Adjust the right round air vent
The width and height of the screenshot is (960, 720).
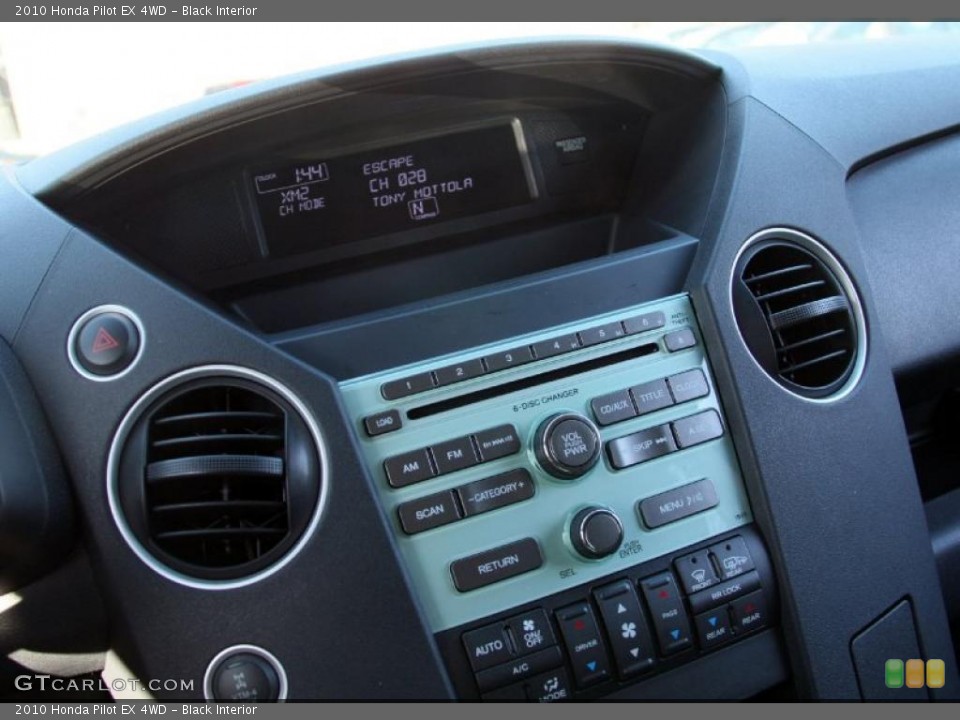pyautogui.click(x=798, y=316)
